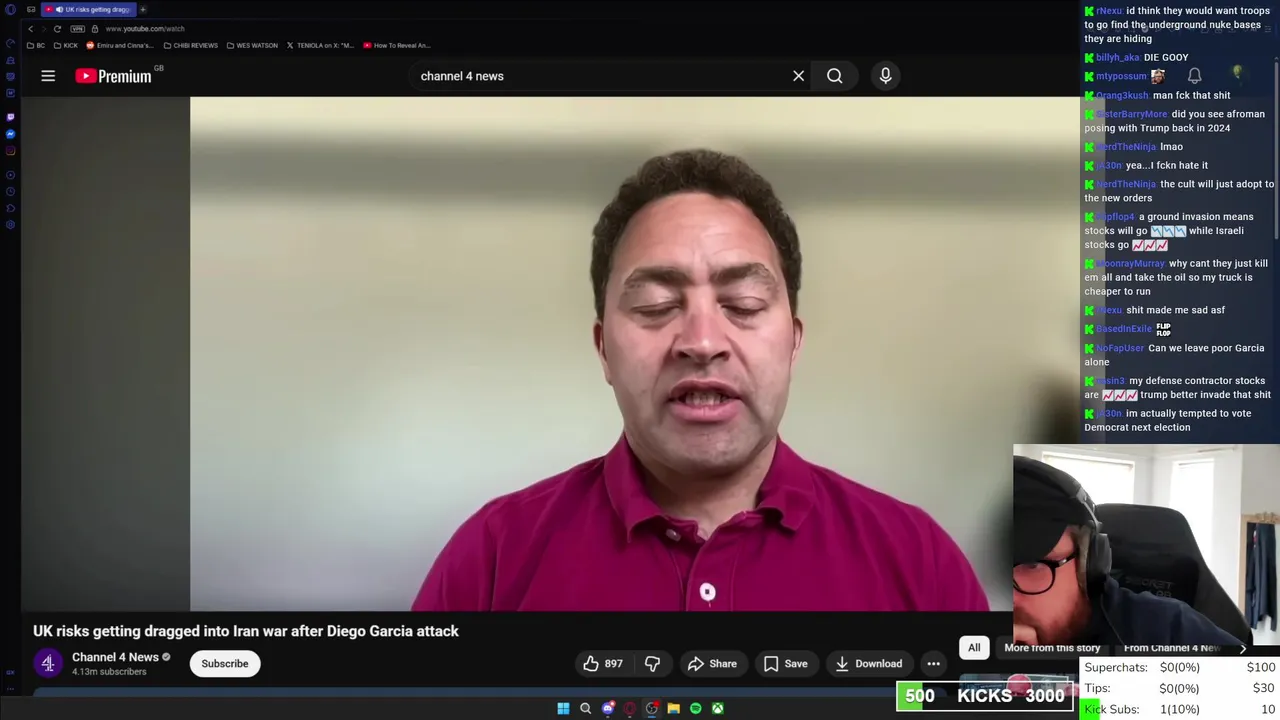Show more chips with right chevron
Image resolution: width=1280 pixels, height=720 pixels.
1243,648
